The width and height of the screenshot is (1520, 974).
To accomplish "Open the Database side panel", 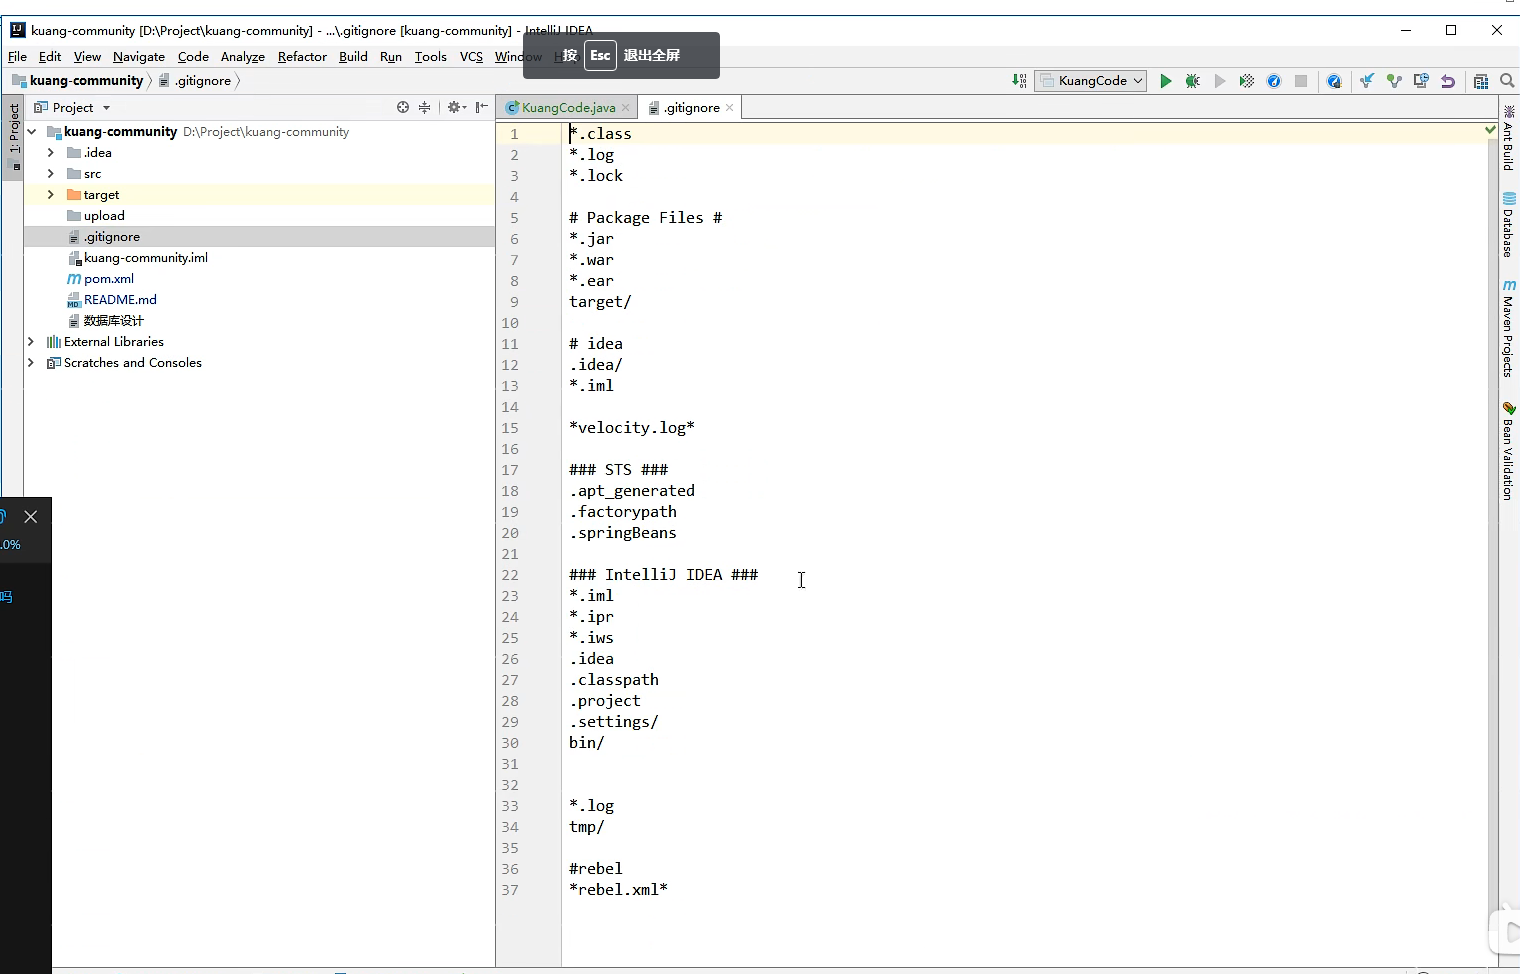I will (x=1508, y=225).
